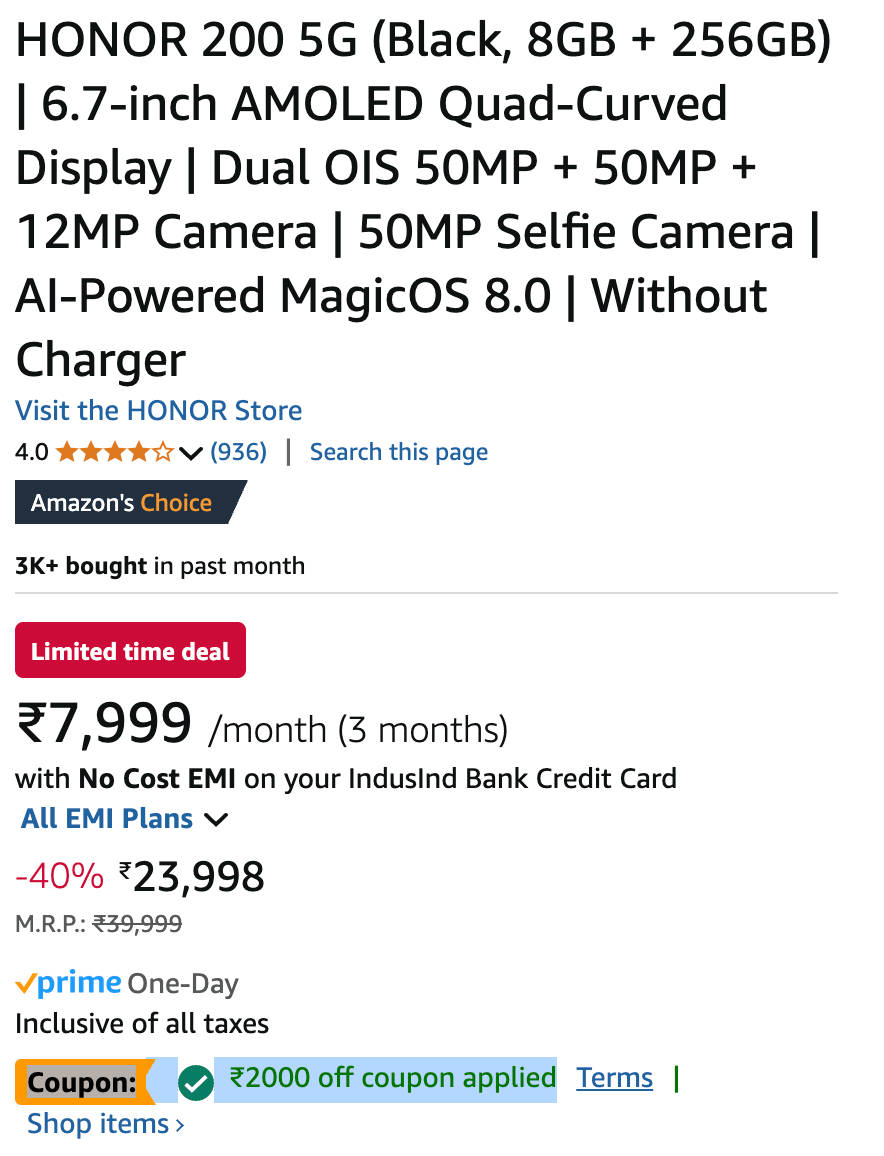This screenshot has height=1156, width=884.
Task: Click the 4.0 rating number
Action: pyautogui.click(x=31, y=452)
